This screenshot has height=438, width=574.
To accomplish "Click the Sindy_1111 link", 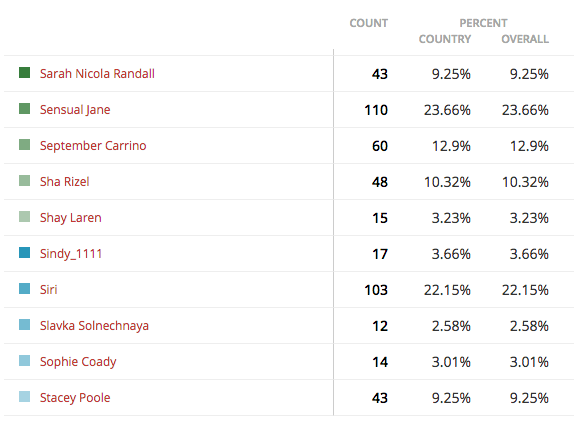I will pyautogui.click(x=71, y=253).
